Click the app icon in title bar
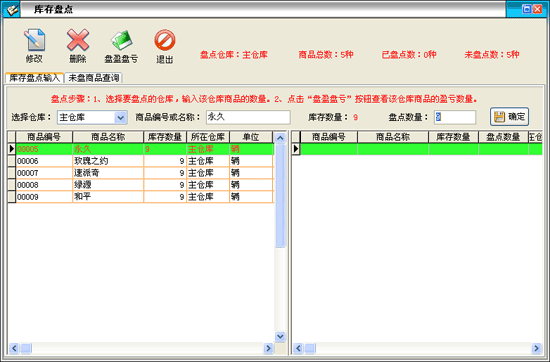Viewport: 550px width, 362px height. coord(12,9)
